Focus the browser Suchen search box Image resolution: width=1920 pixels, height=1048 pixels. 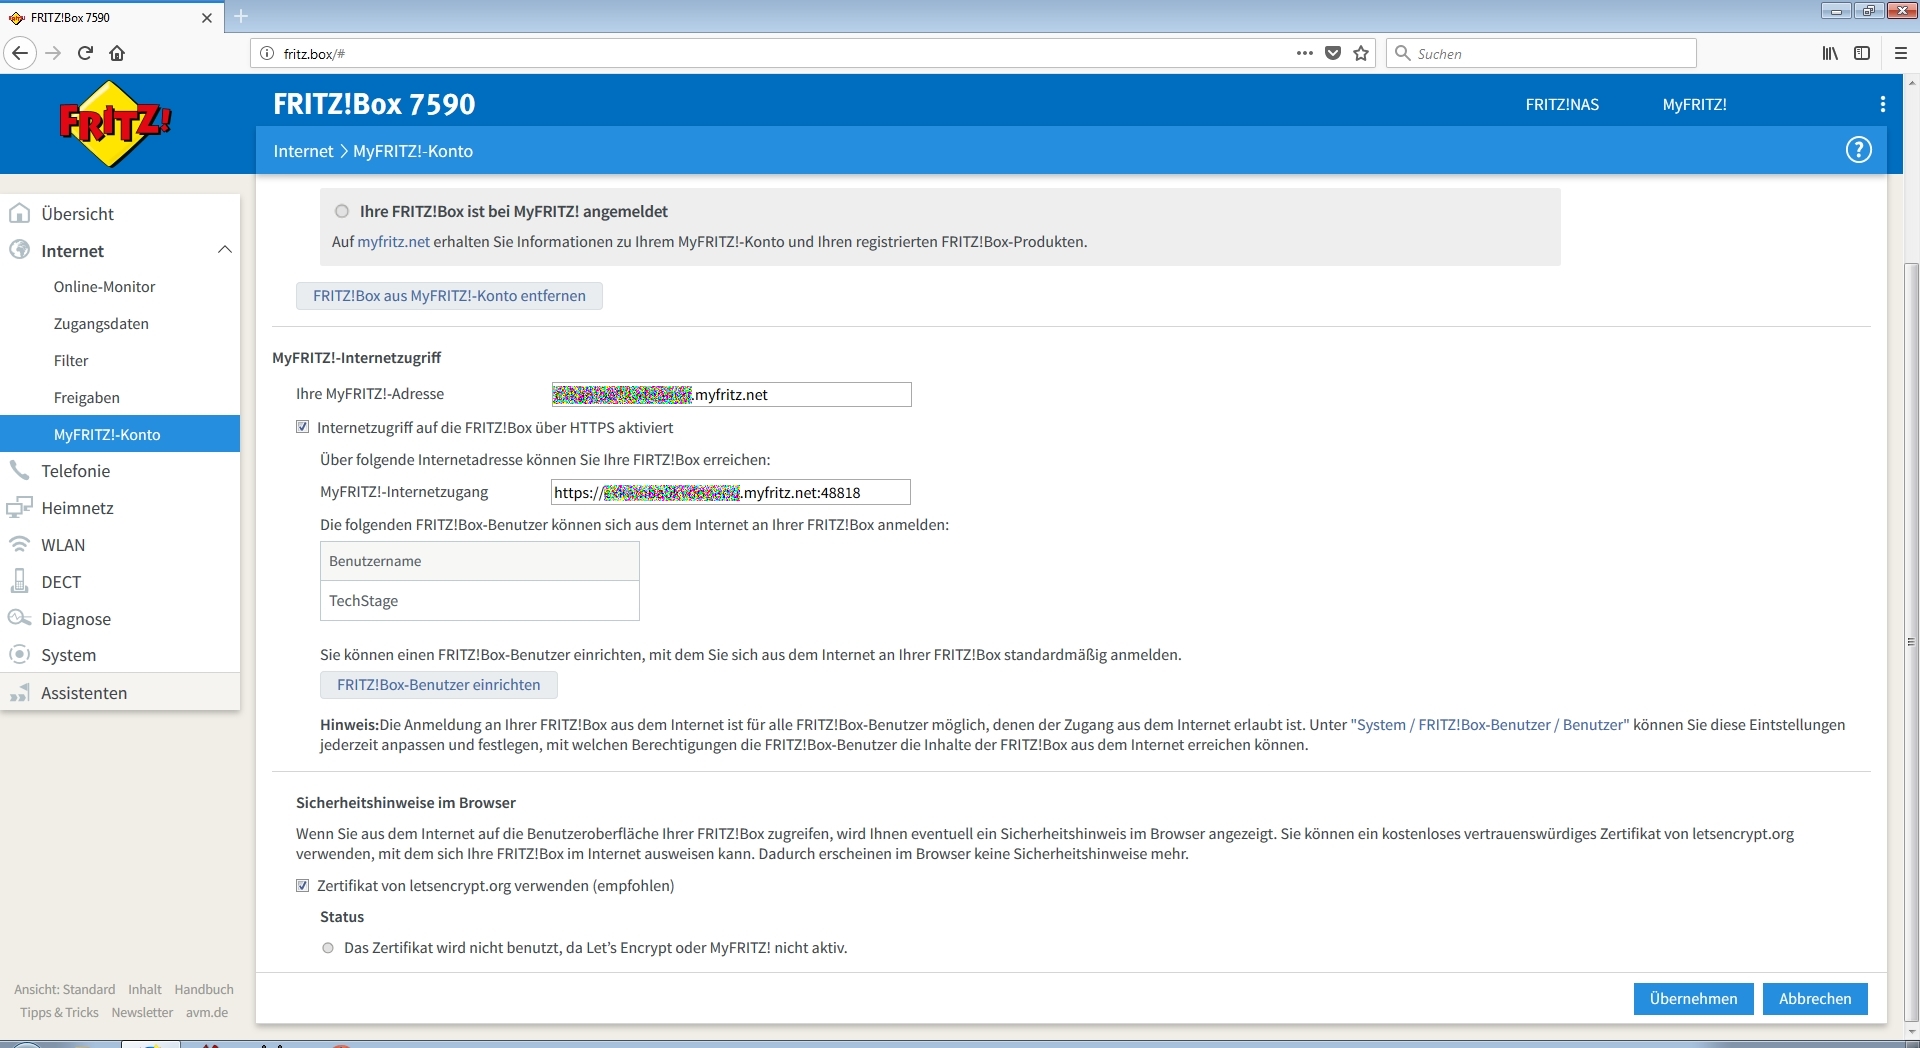[1541, 53]
